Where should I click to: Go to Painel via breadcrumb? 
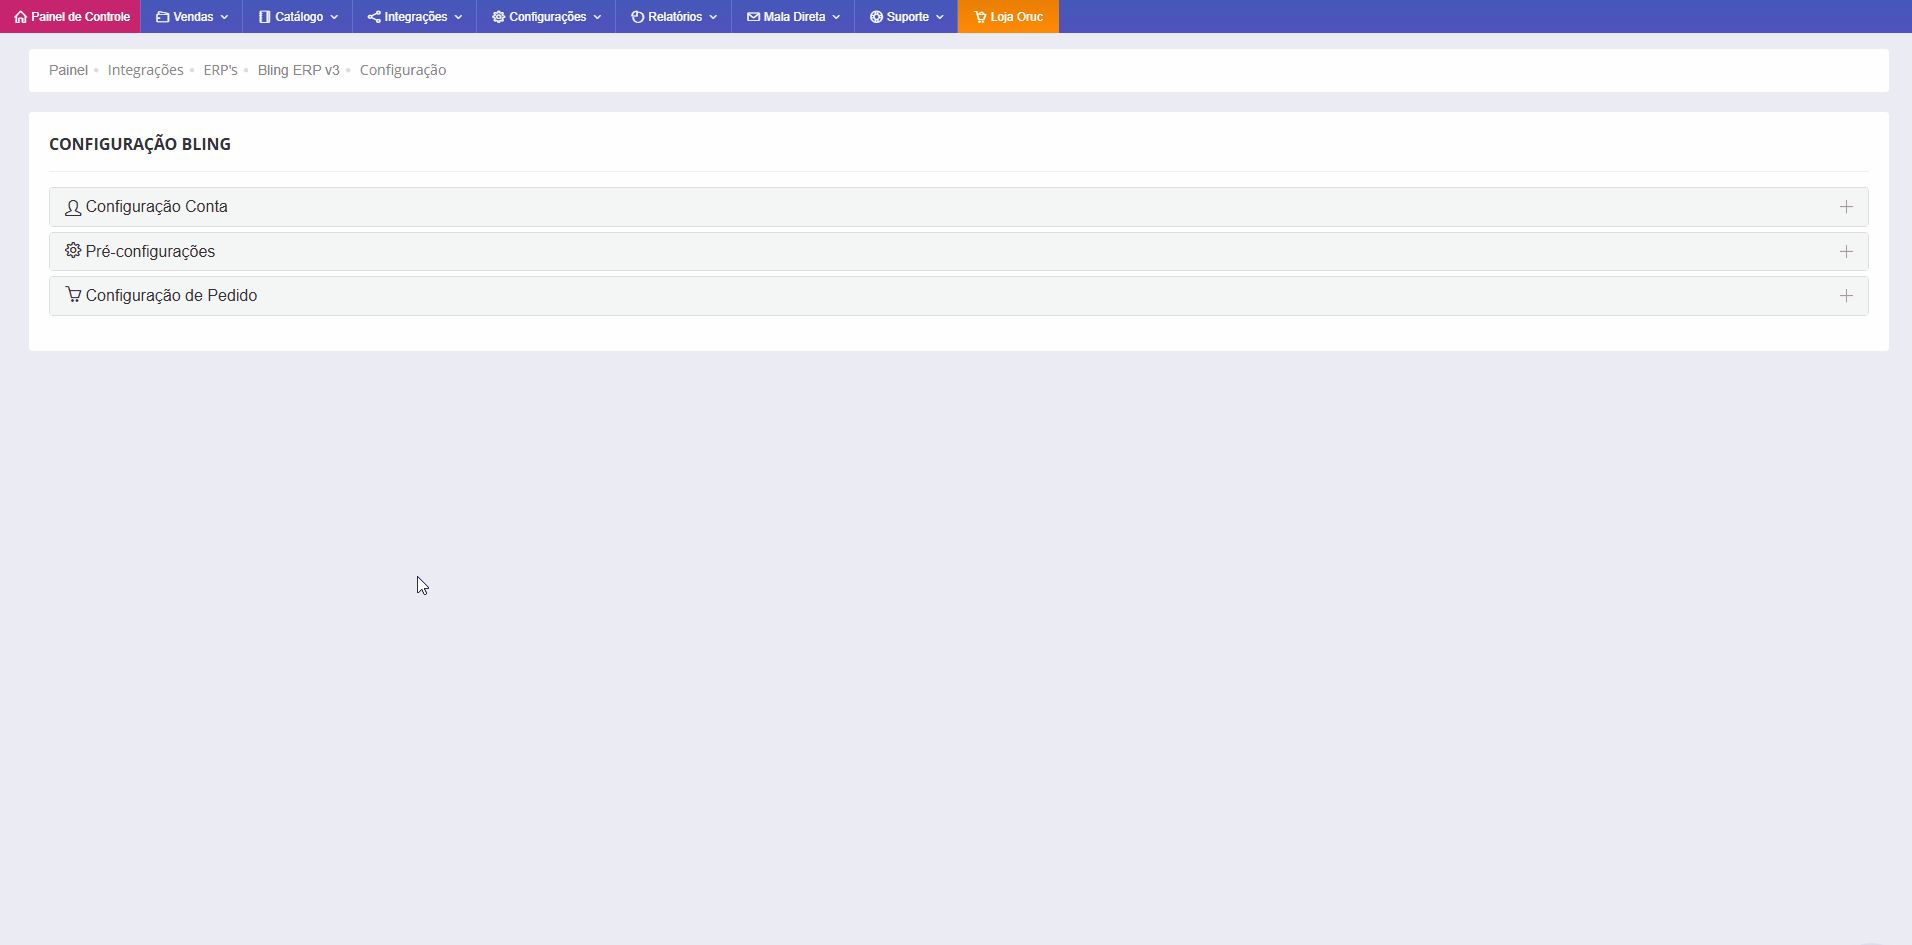(68, 70)
